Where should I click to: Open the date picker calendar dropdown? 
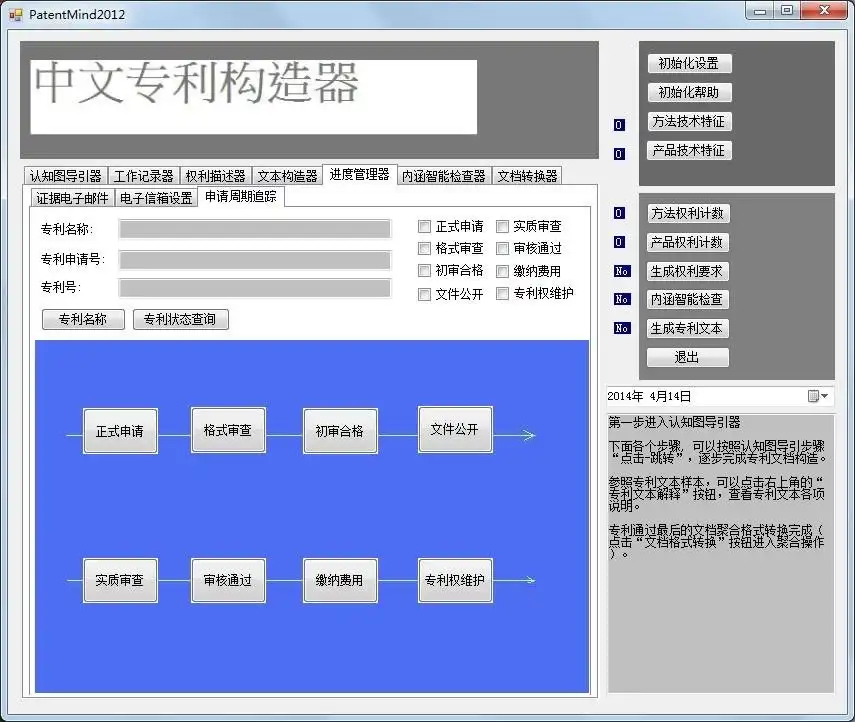point(818,396)
